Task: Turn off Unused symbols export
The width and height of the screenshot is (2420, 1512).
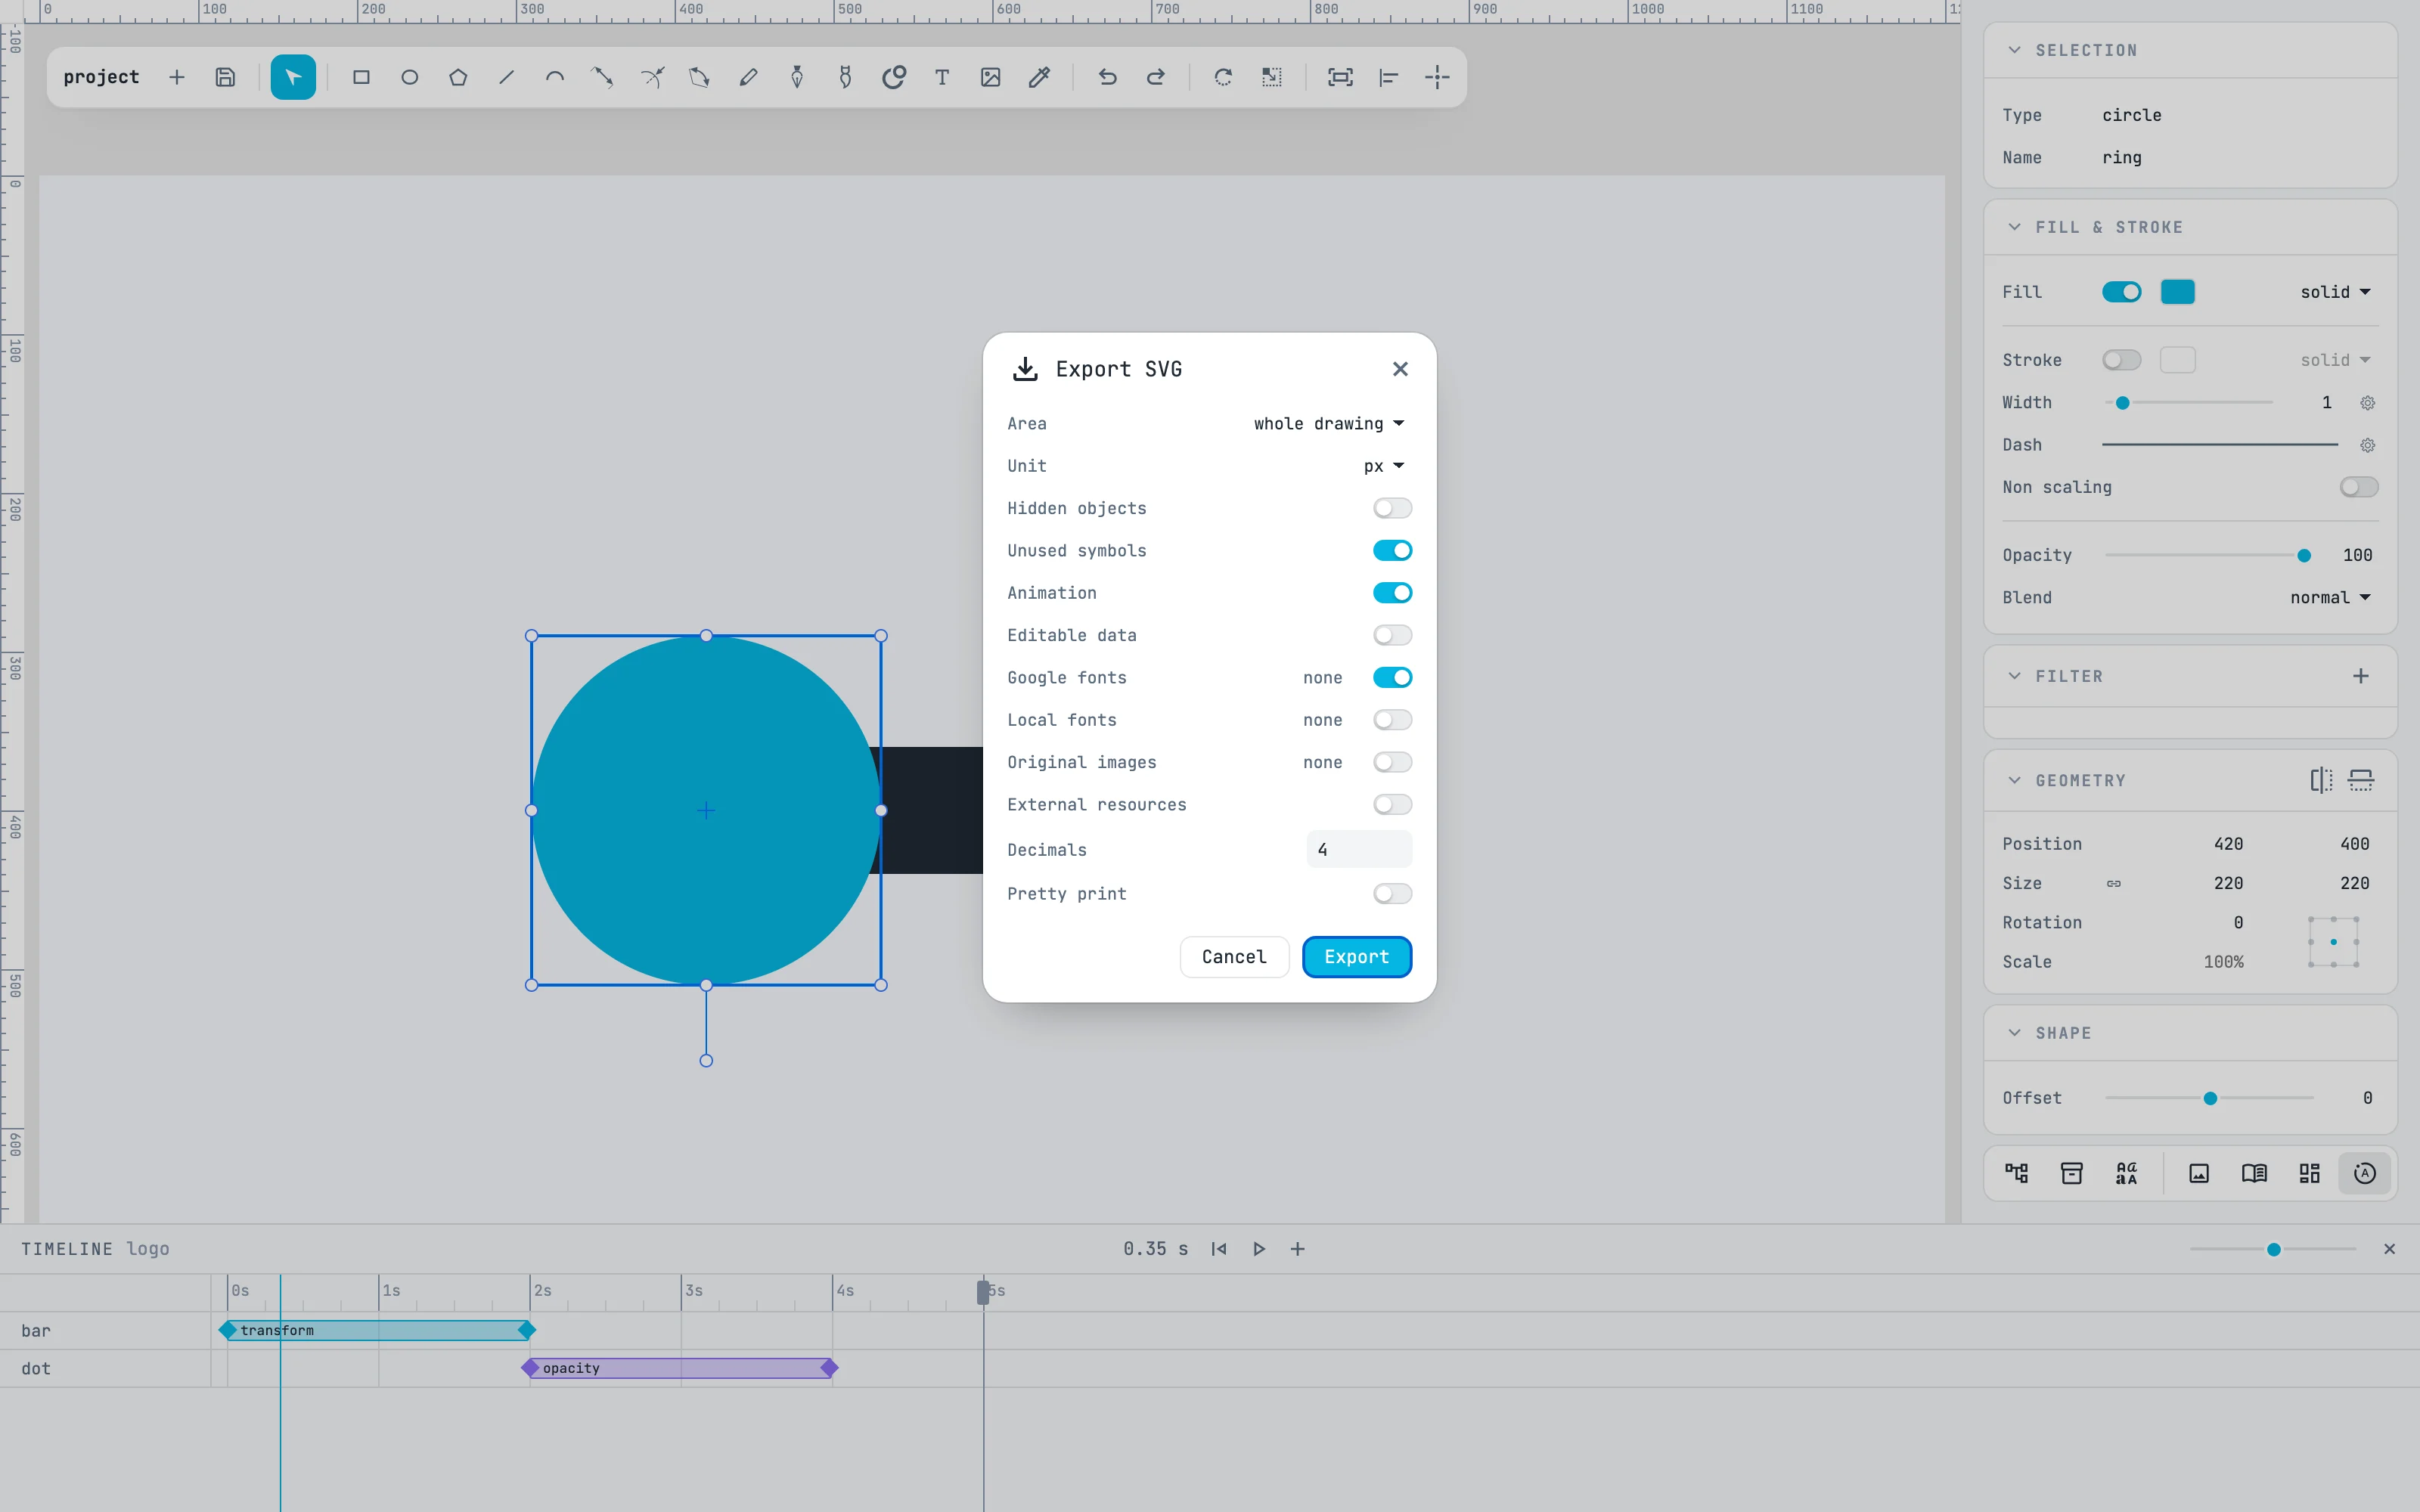Action: 1392,550
